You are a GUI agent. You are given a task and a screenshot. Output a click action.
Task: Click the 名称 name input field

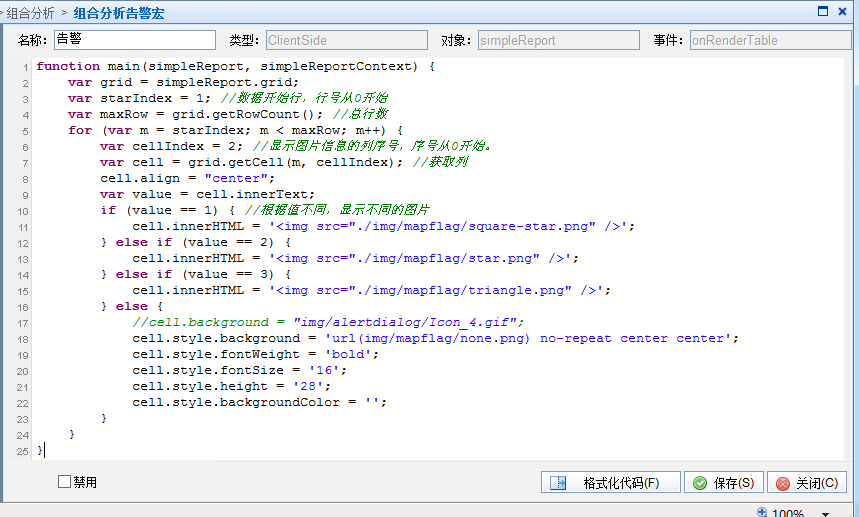pos(135,40)
